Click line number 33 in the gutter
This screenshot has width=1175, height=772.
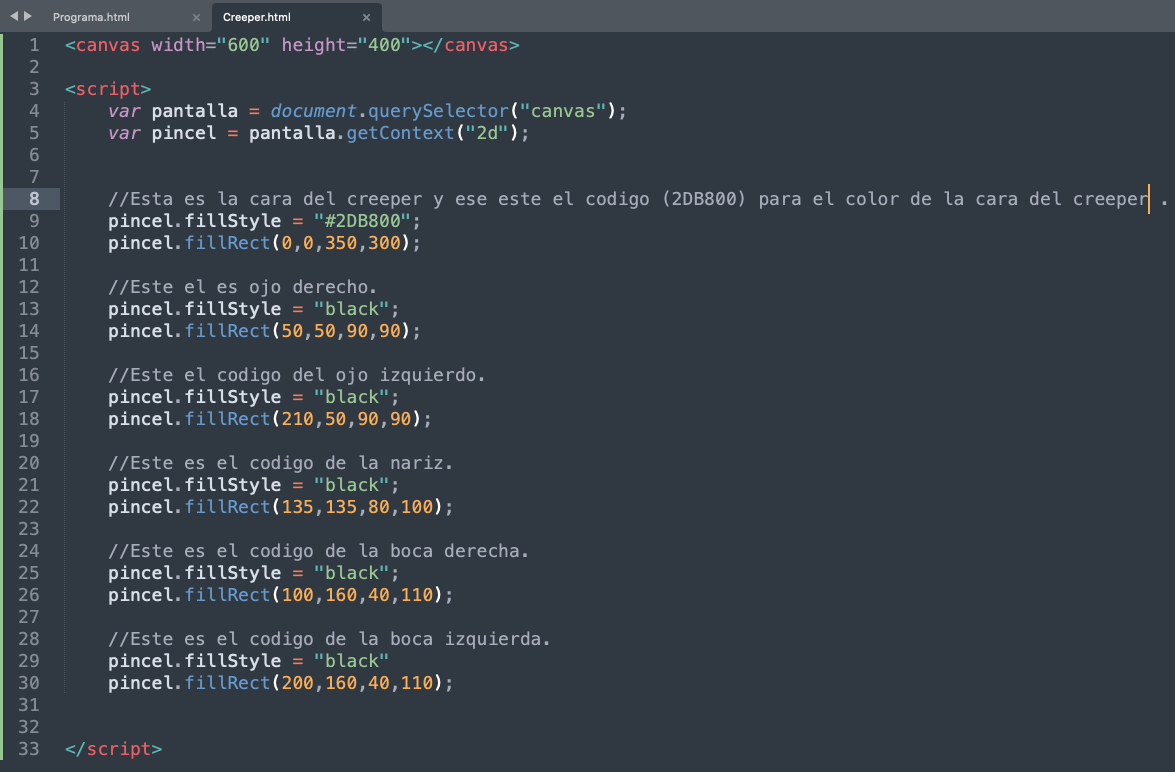point(28,749)
